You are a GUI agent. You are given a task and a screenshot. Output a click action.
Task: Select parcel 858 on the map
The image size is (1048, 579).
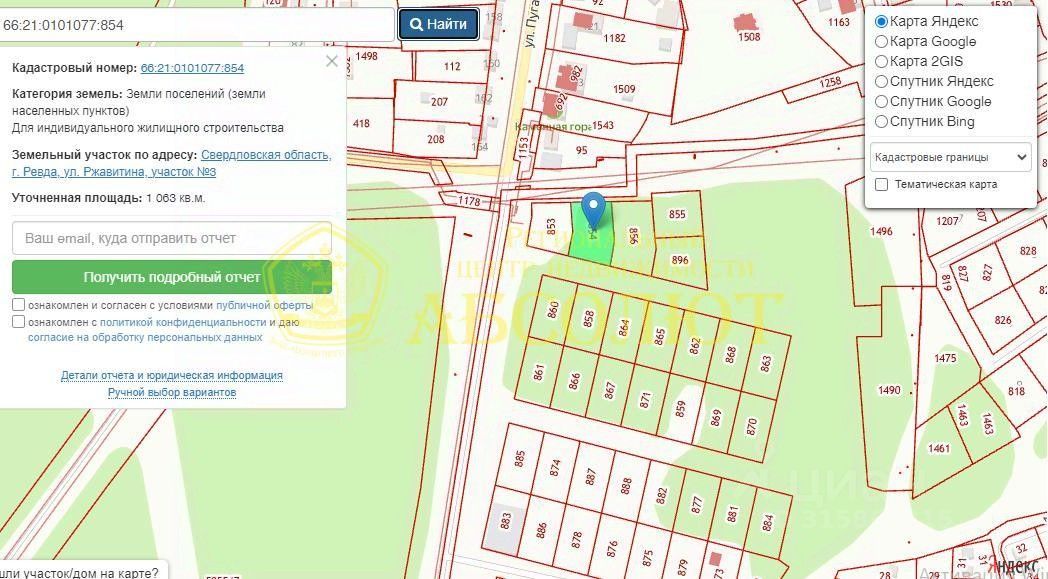click(589, 318)
